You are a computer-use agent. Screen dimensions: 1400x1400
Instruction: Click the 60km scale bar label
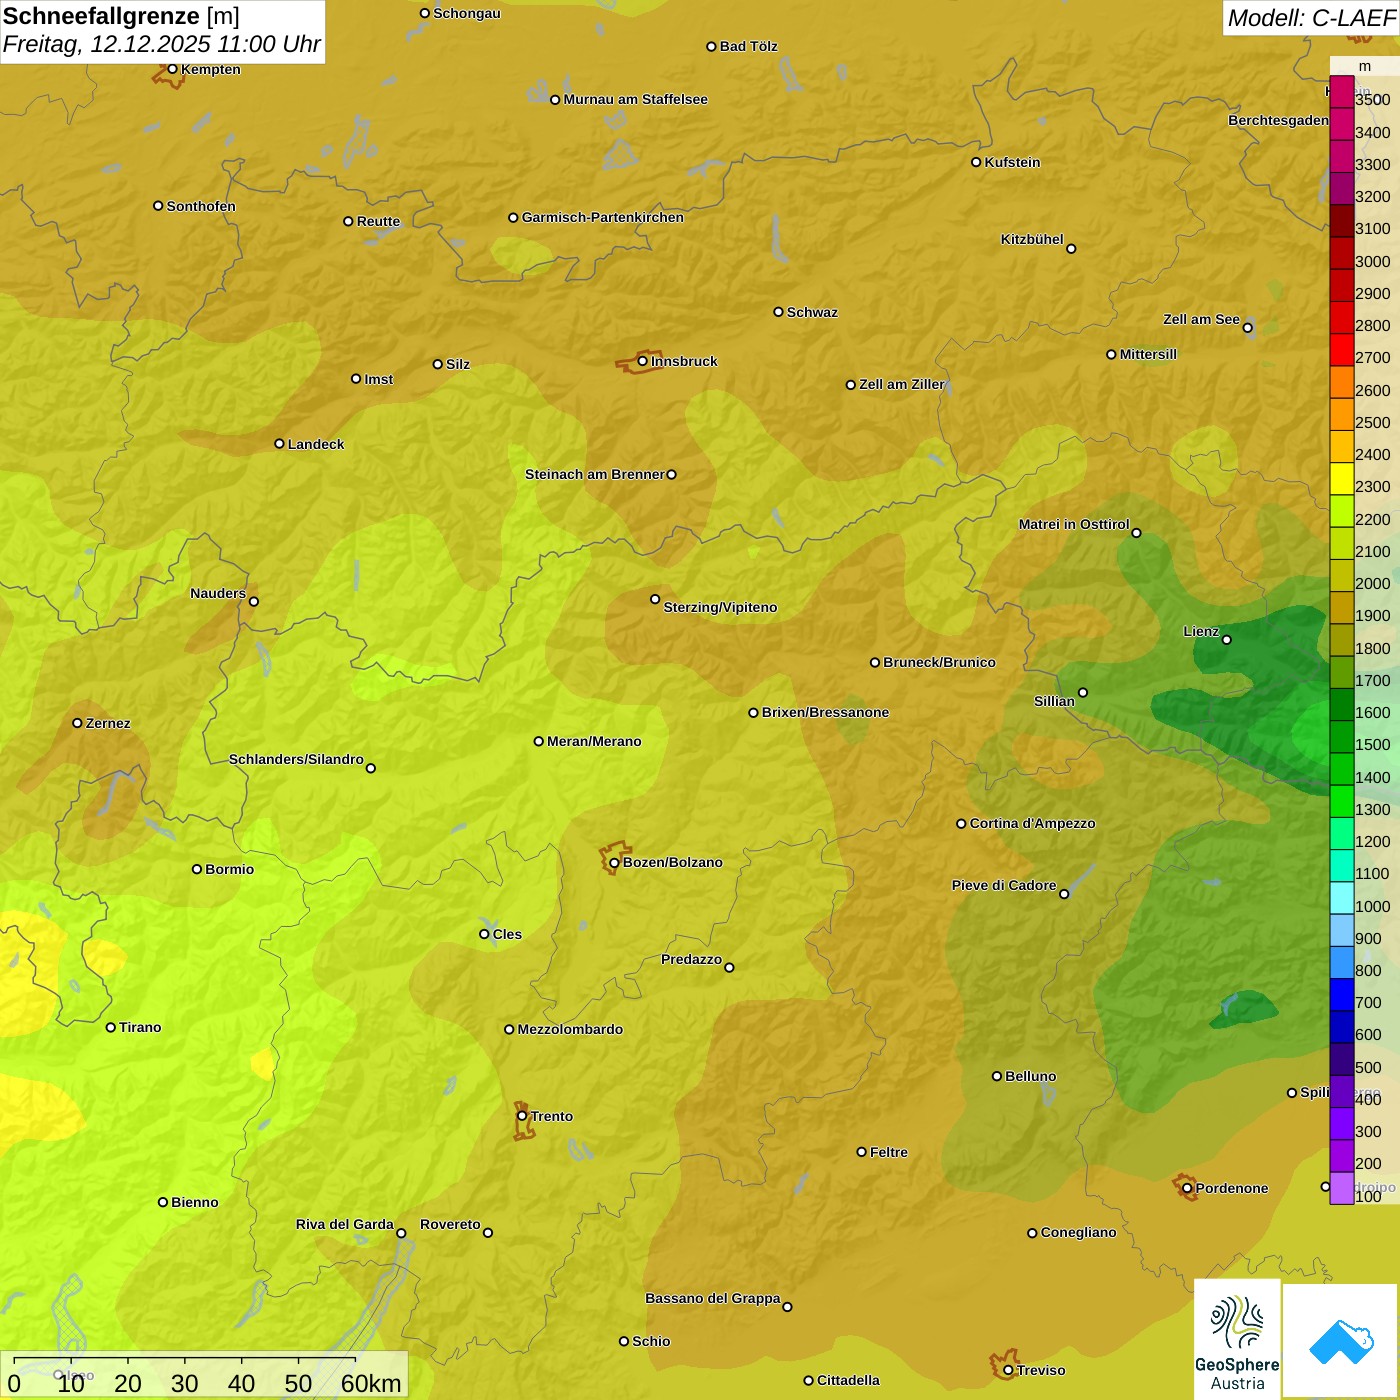coord(371,1383)
